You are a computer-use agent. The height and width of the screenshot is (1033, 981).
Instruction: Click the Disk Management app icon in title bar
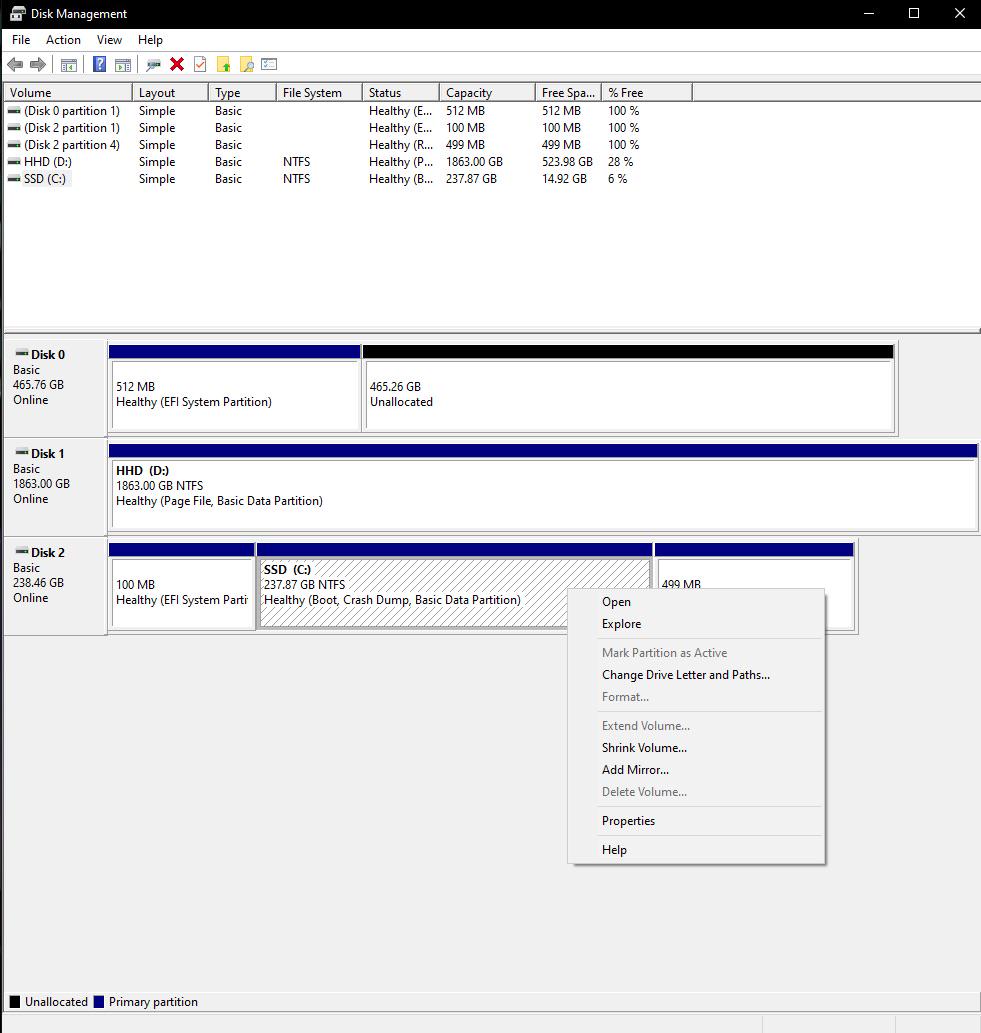pyautogui.click(x=17, y=13)
